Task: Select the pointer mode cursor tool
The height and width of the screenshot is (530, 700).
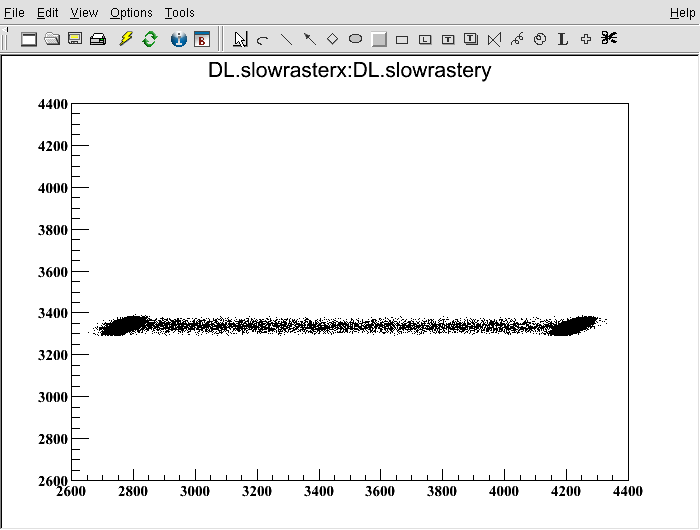Action: tap(240, 39)
